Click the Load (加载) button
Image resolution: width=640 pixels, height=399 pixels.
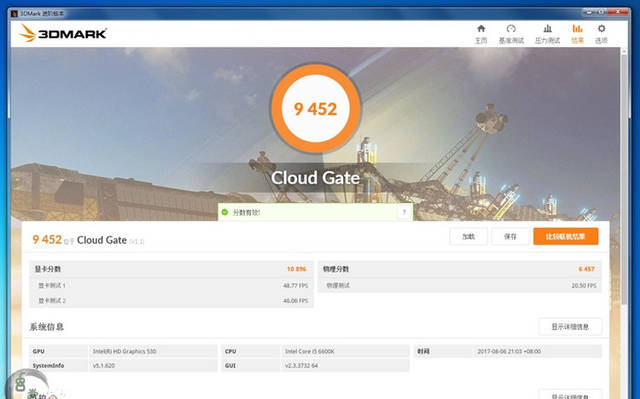tap(468, 236)
